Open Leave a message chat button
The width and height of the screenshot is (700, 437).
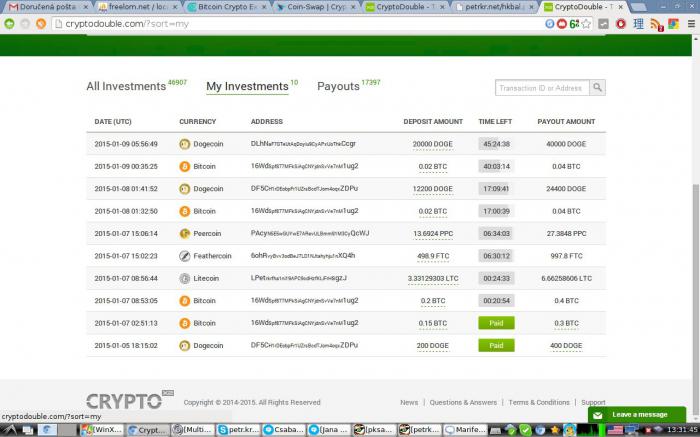[x=637, y=415]
